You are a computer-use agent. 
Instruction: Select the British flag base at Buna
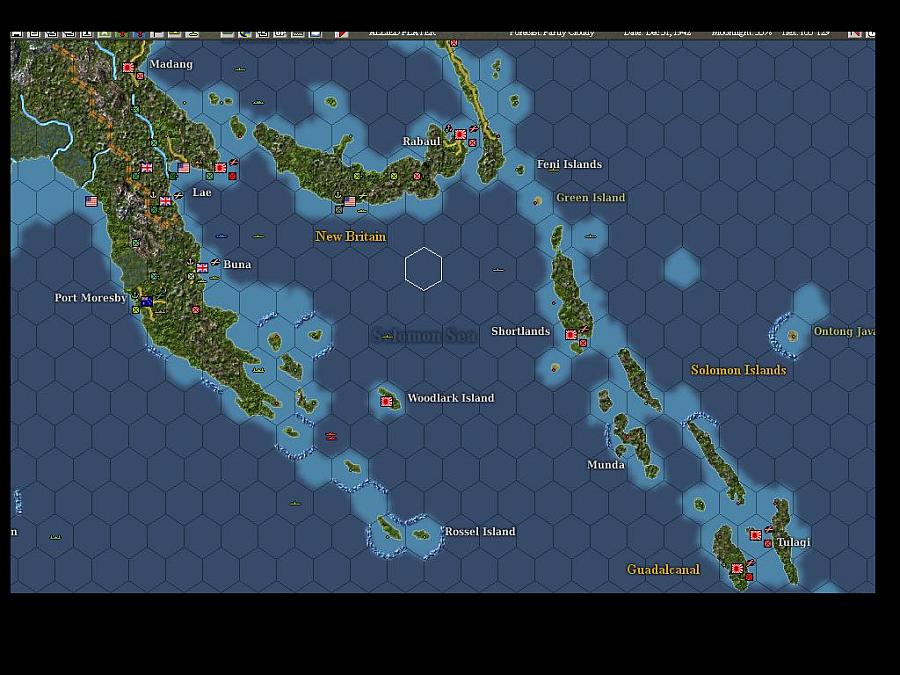(202, 267)
